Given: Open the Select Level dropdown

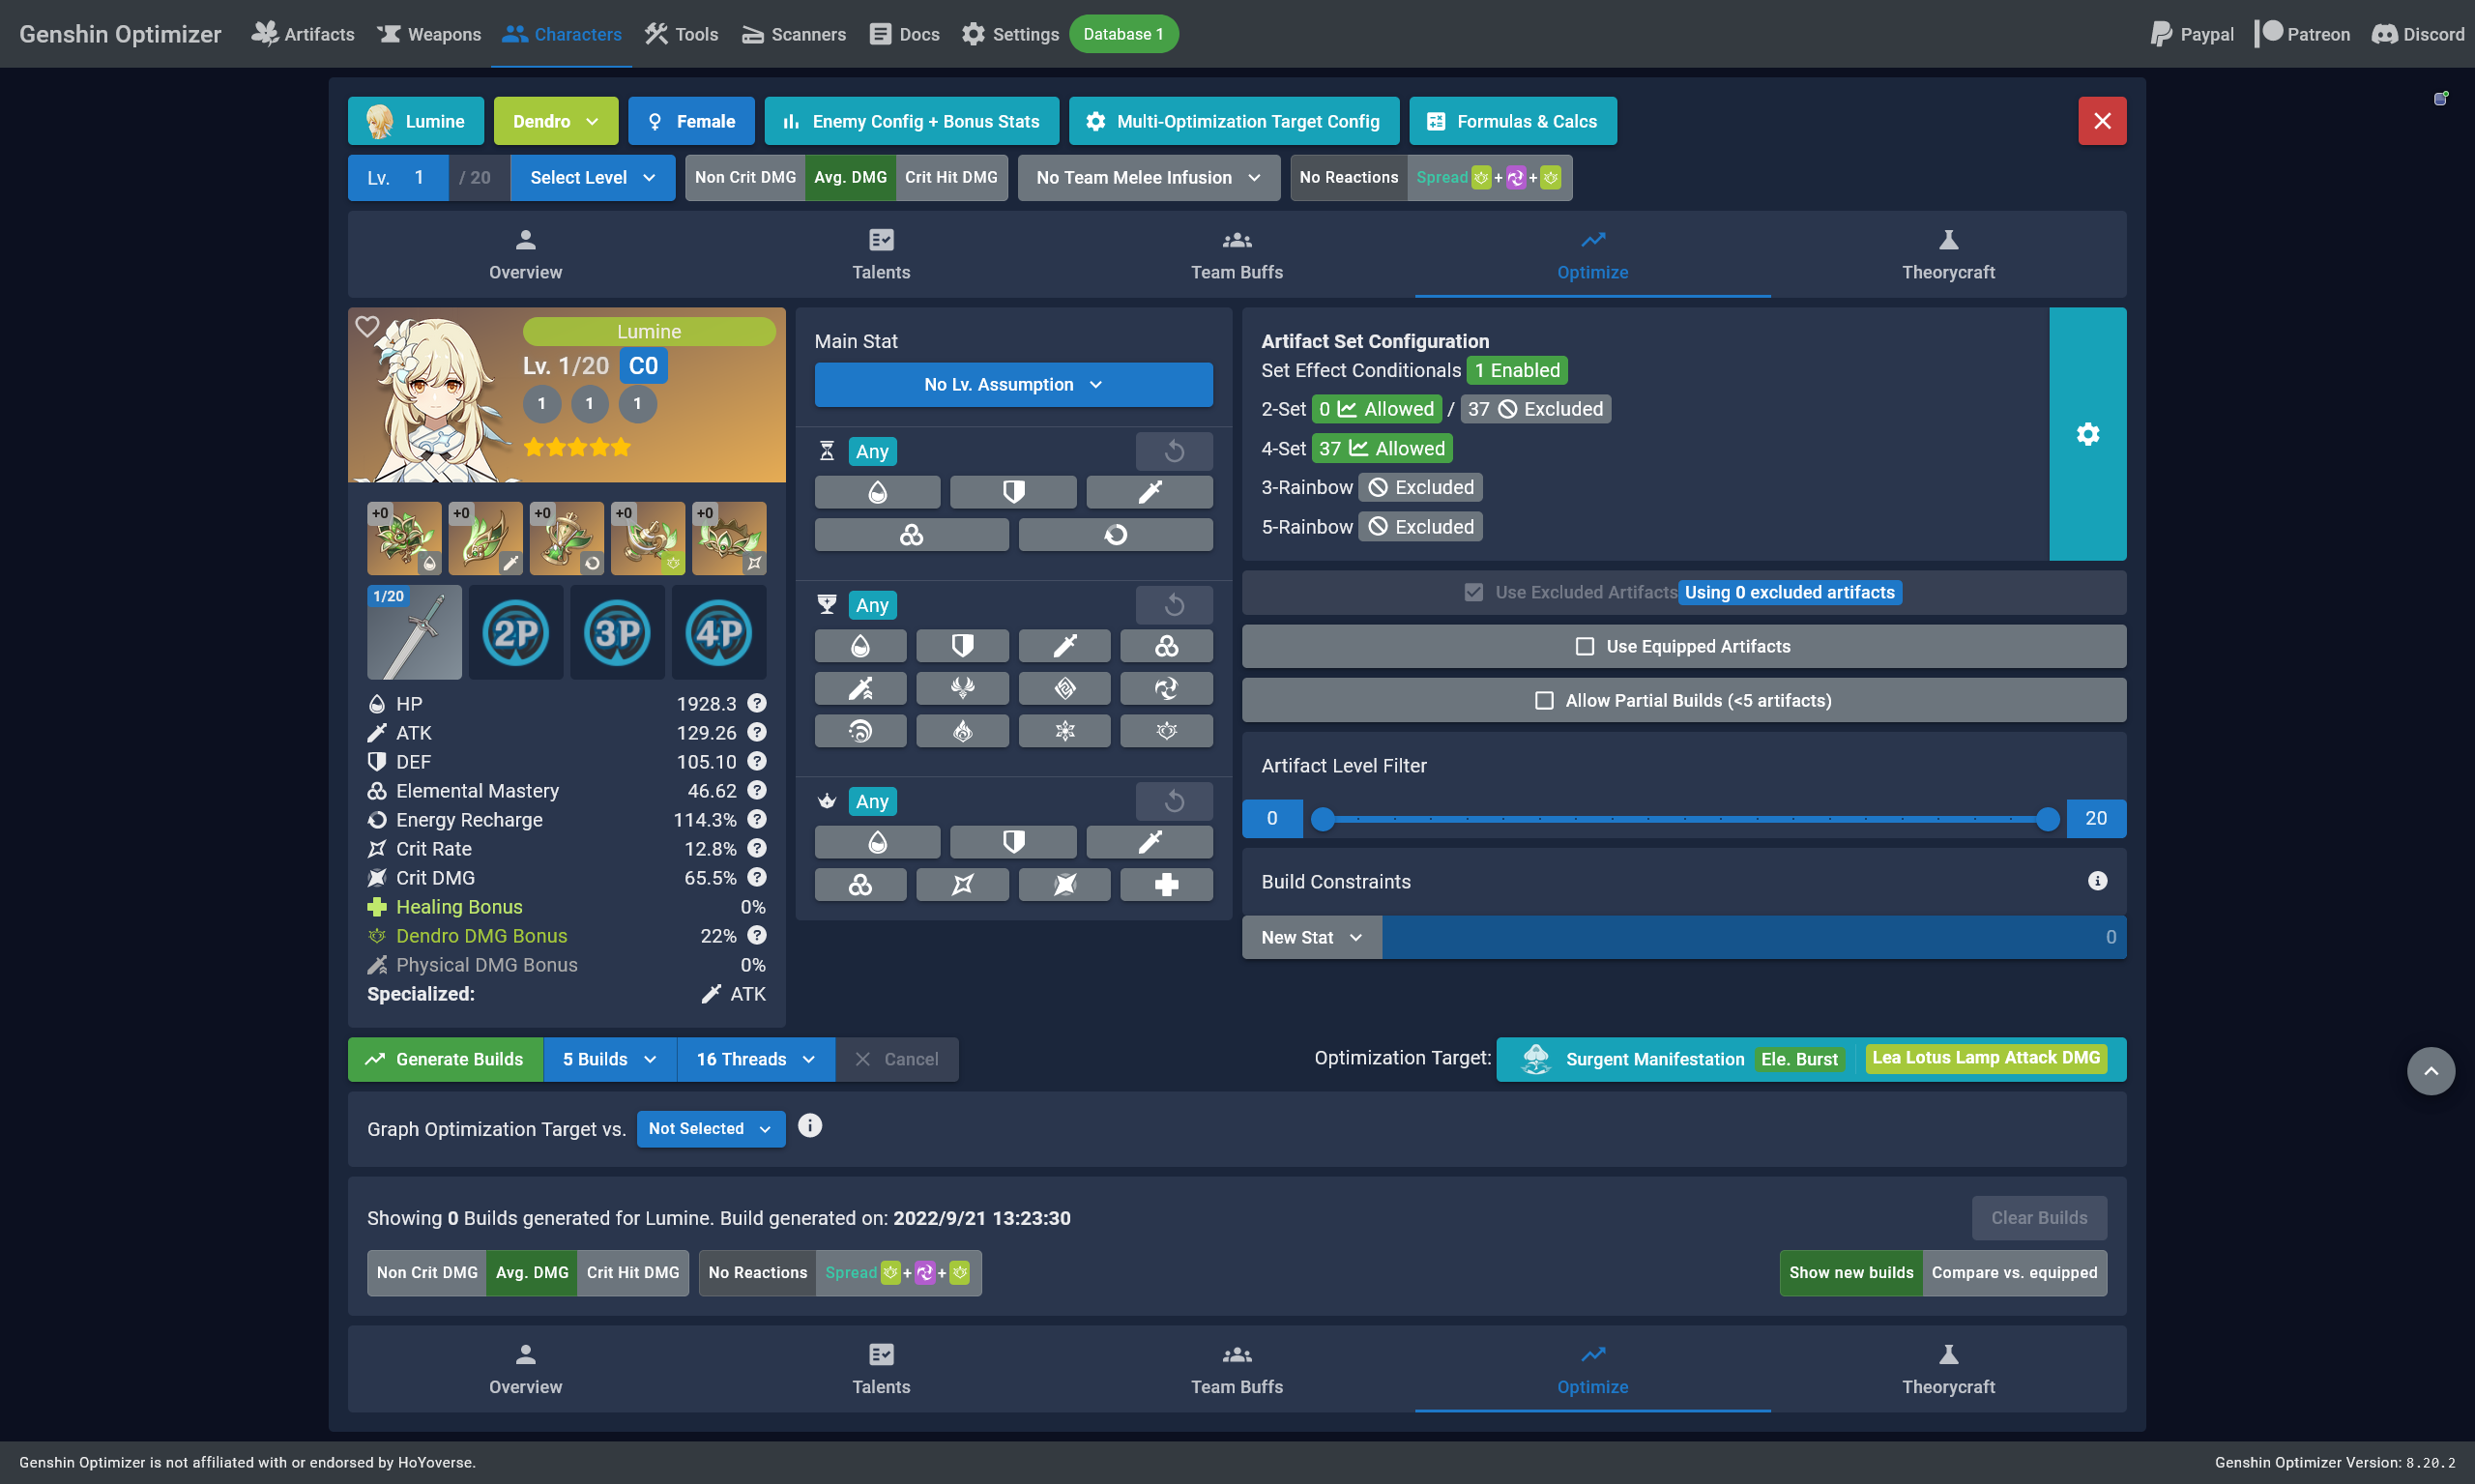Looking at the screenshot, I should click(591, 177).
